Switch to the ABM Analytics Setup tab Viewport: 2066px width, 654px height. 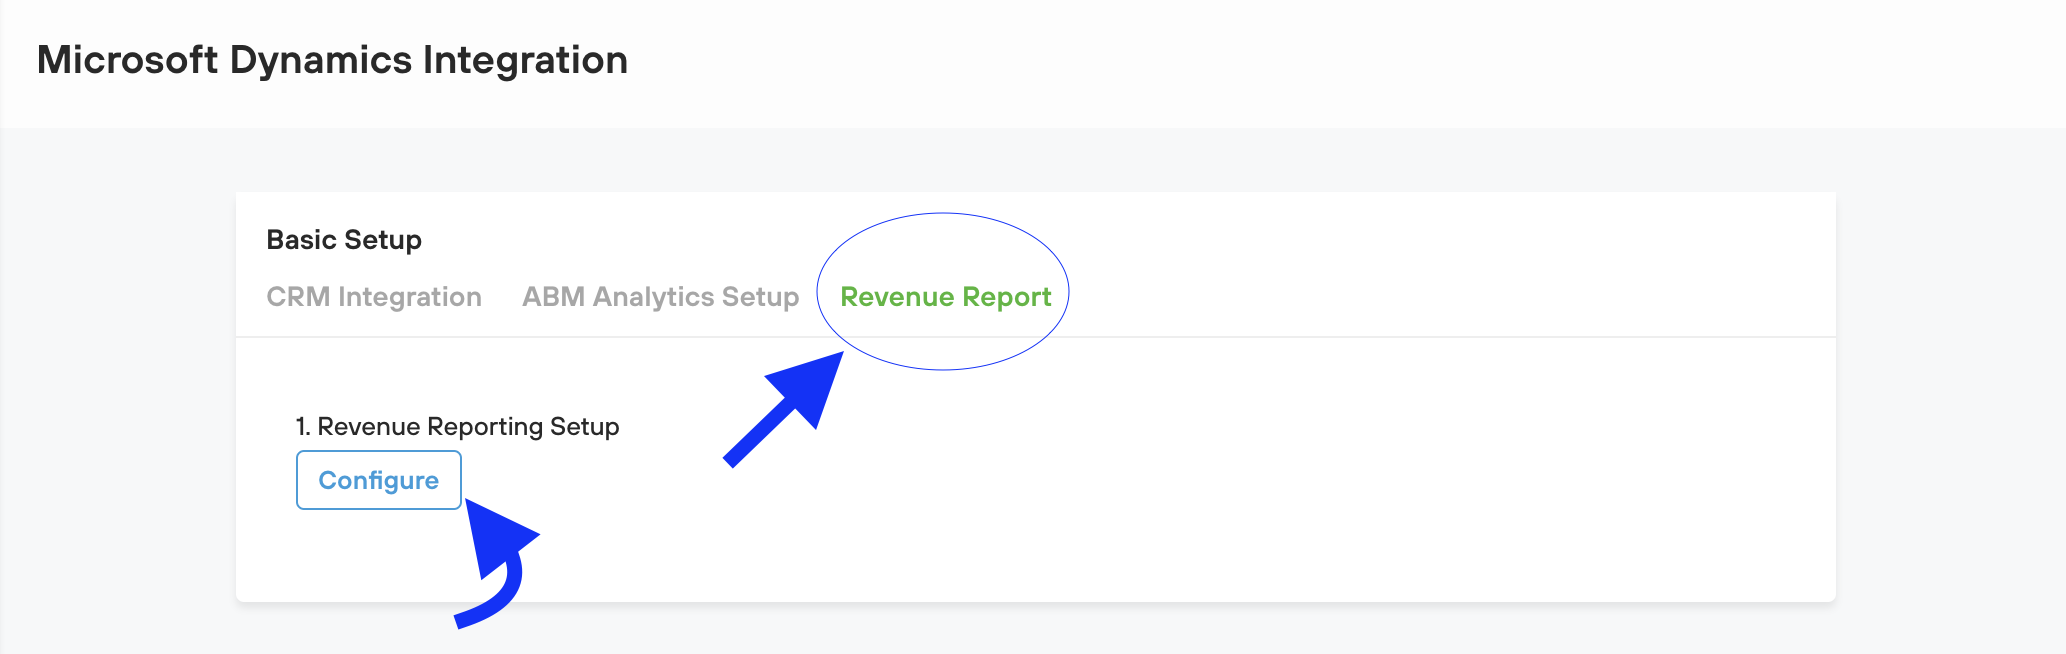(x=660, y=297)
